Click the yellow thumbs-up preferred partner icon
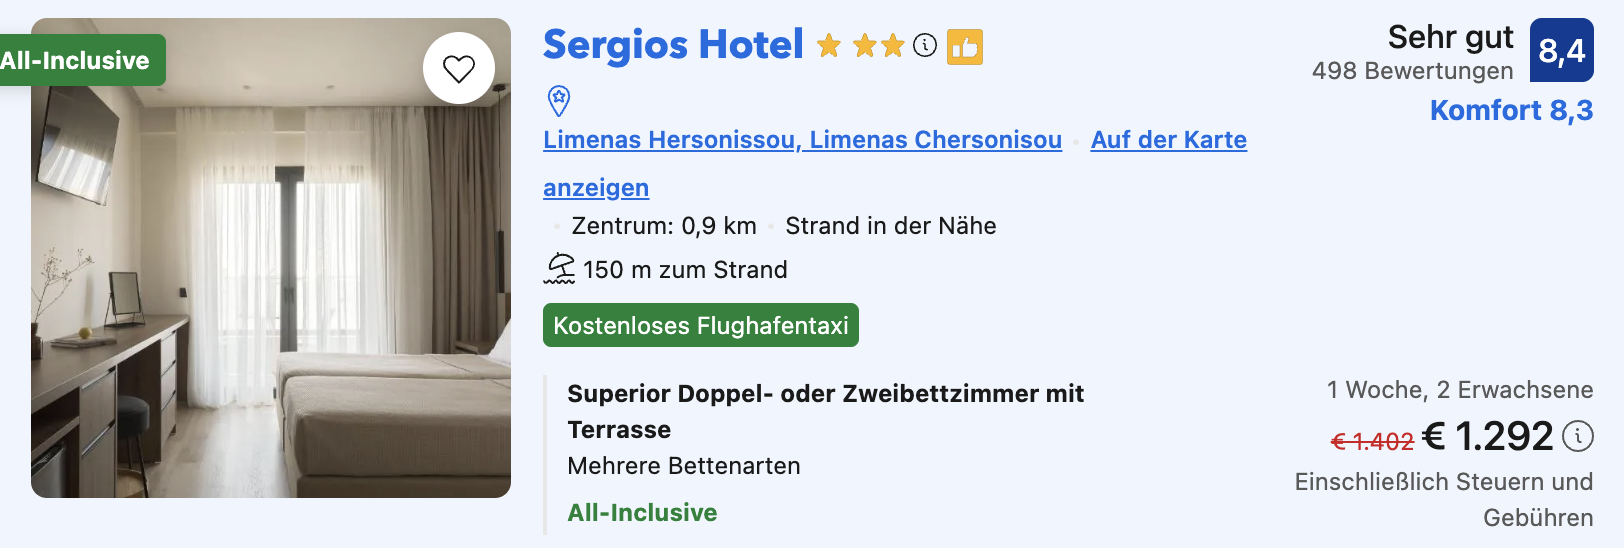This screenshot has height=548, width=1624. [965, 46]
